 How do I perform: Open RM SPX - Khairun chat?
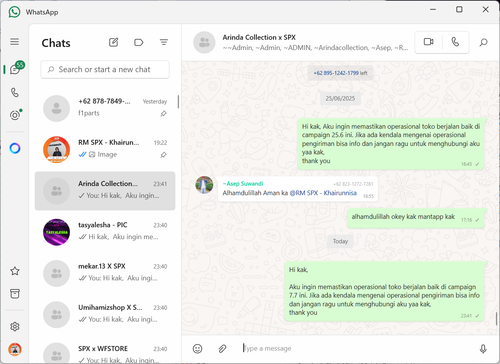click(x=105, y=149)
